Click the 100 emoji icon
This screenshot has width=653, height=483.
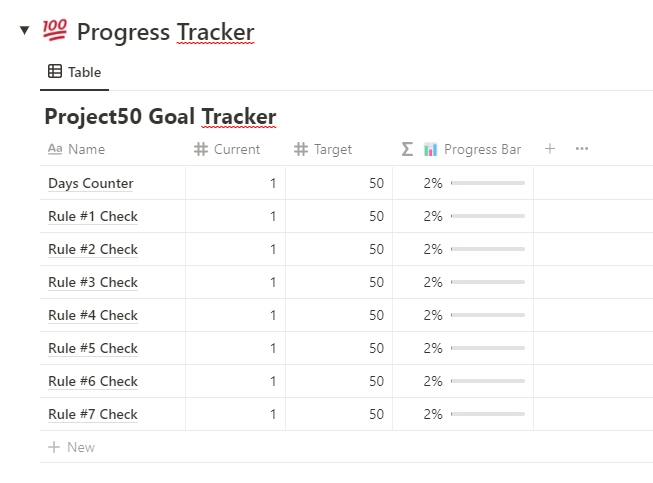tap(55, 32)
